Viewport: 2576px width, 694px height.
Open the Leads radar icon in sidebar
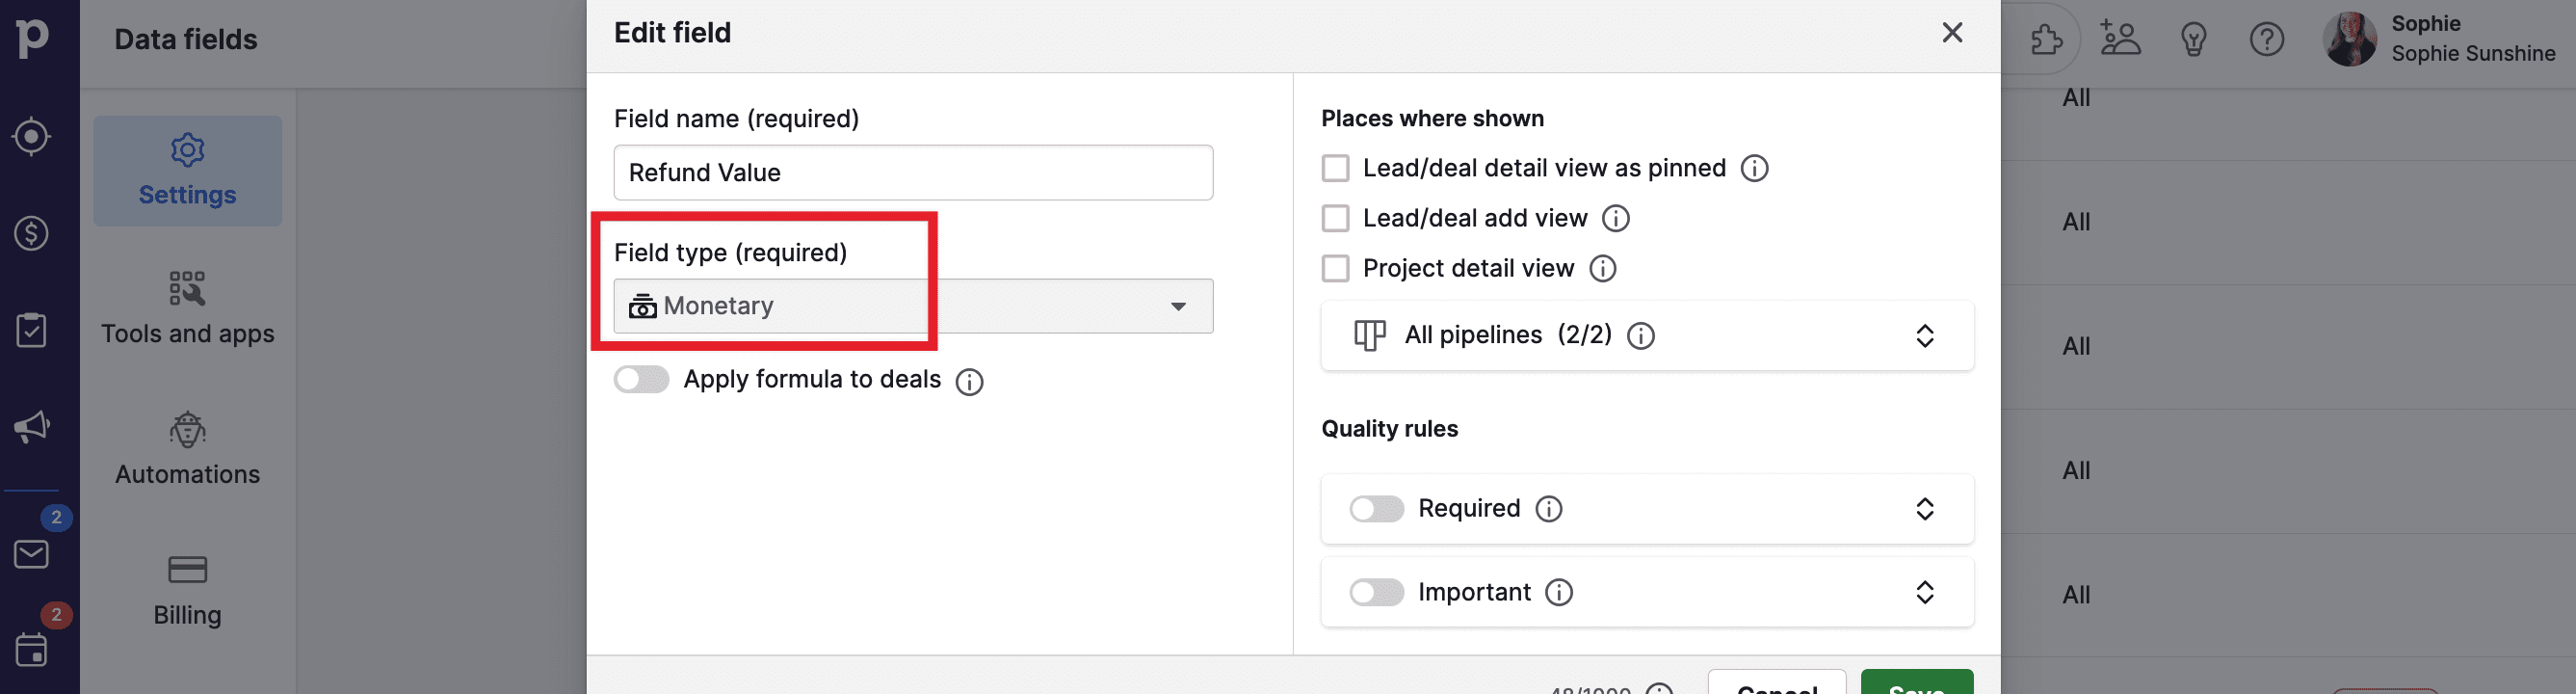[31, 136]
